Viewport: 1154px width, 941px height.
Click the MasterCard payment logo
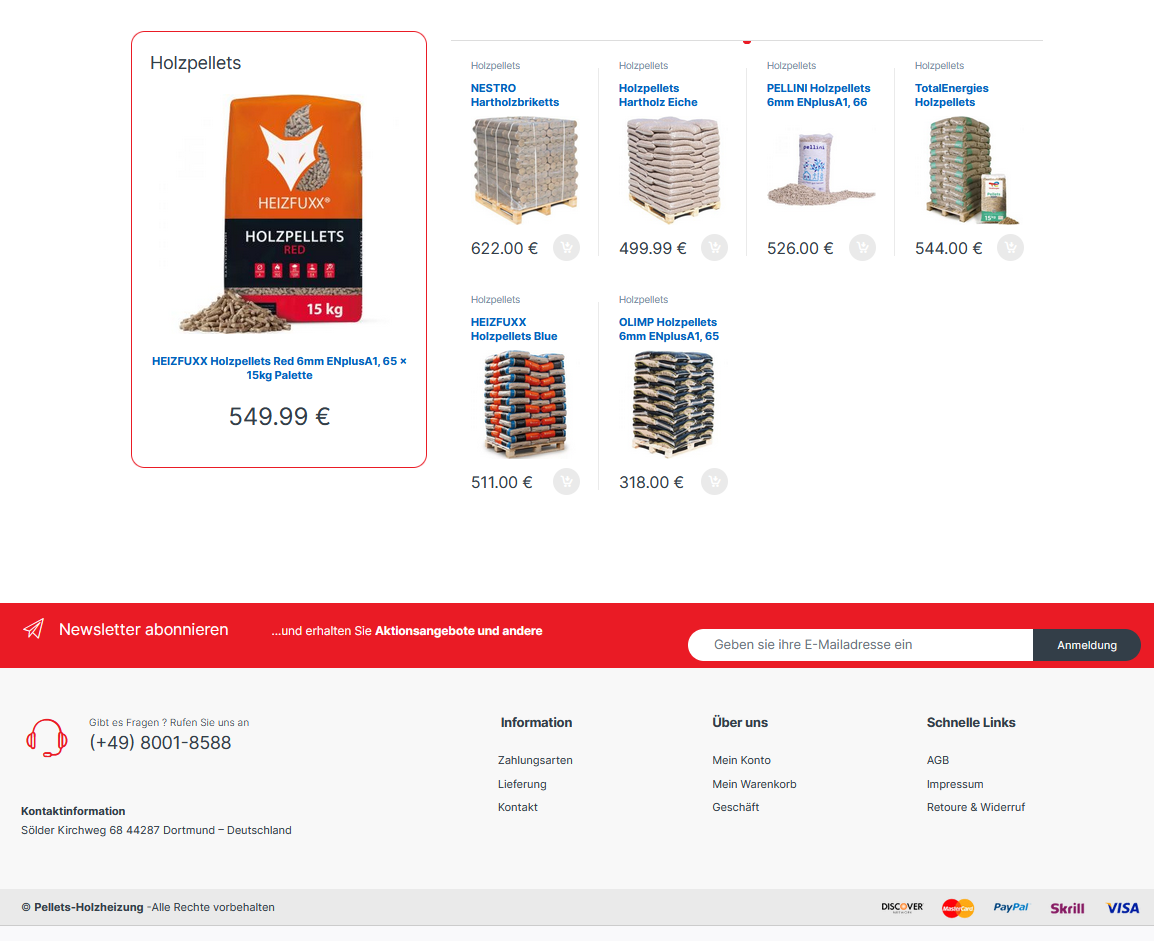(958, 908)
